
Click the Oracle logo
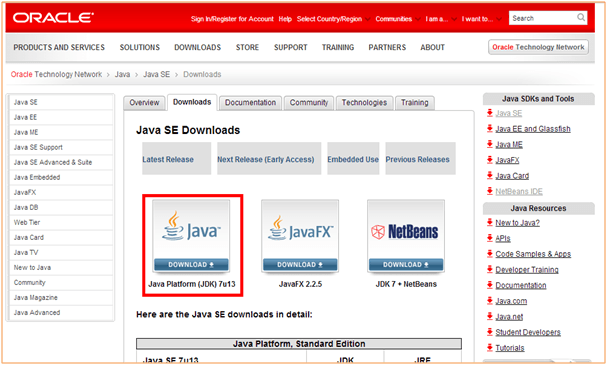click(x=53, y=18)
